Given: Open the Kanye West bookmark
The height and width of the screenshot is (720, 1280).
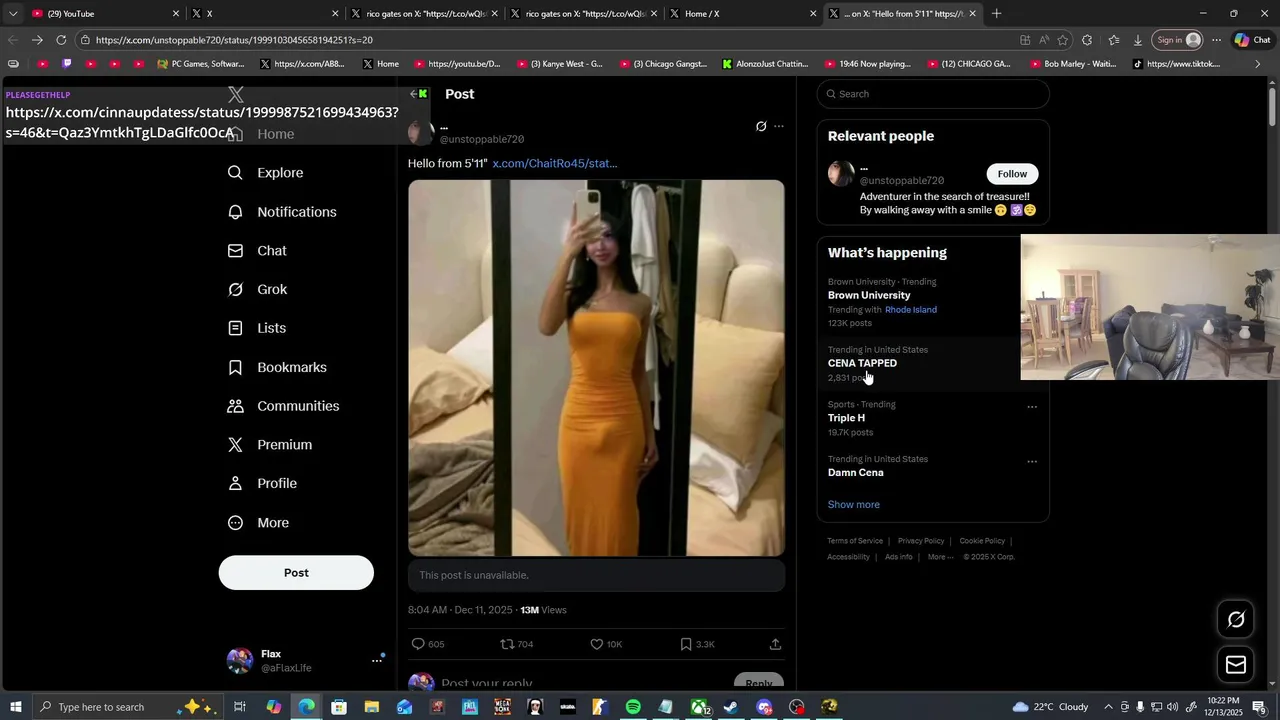Looking at the screenshot, I should 560,64.
